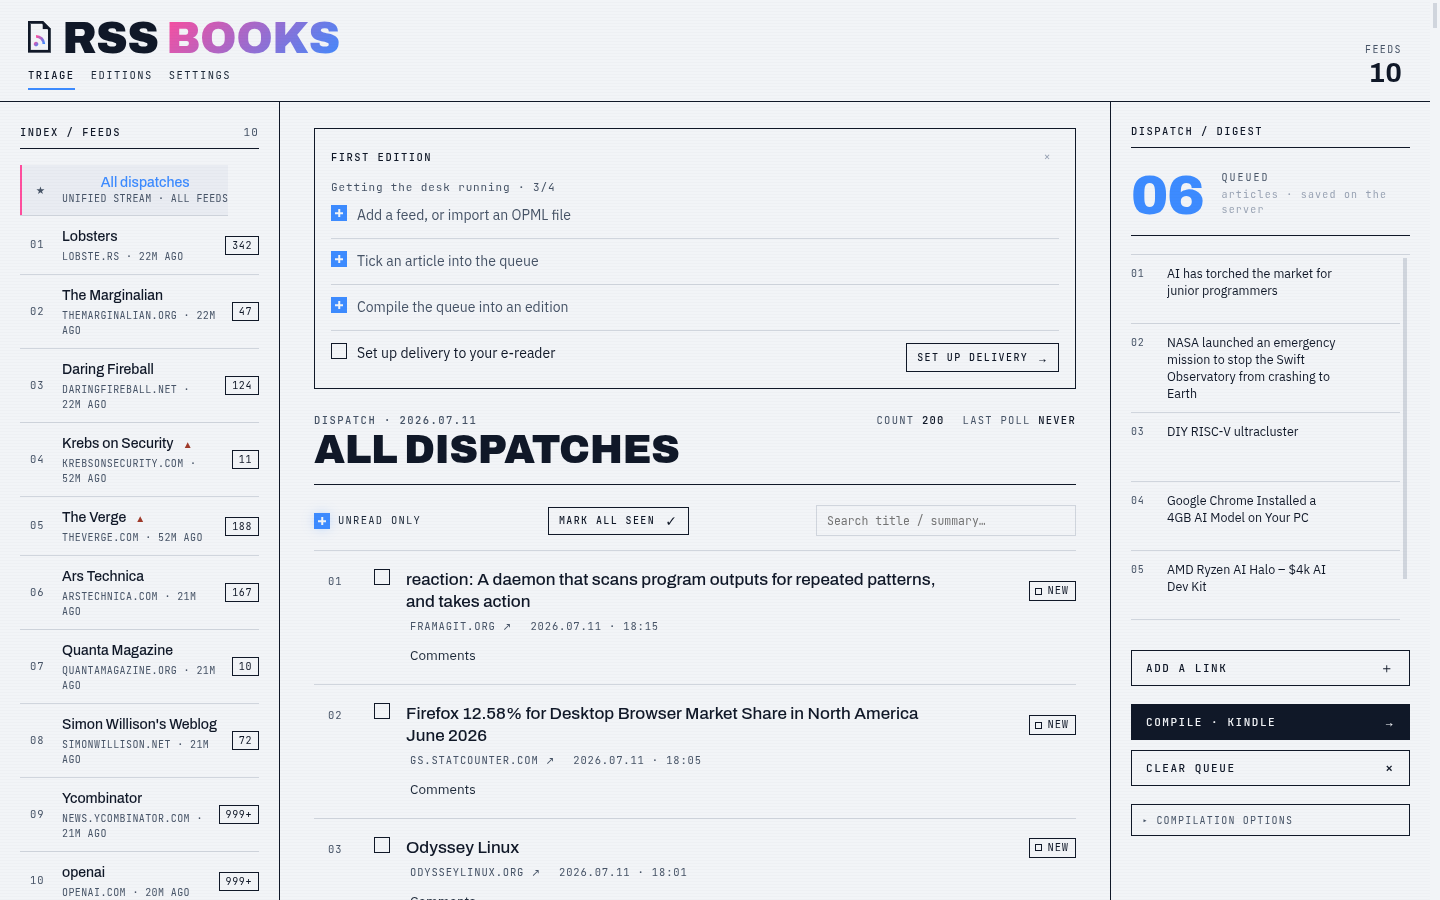This screenshot has height=900, width=1440.
Task: Toggle 'Add a feed, or import OPML' step
Action: (339, 213)
